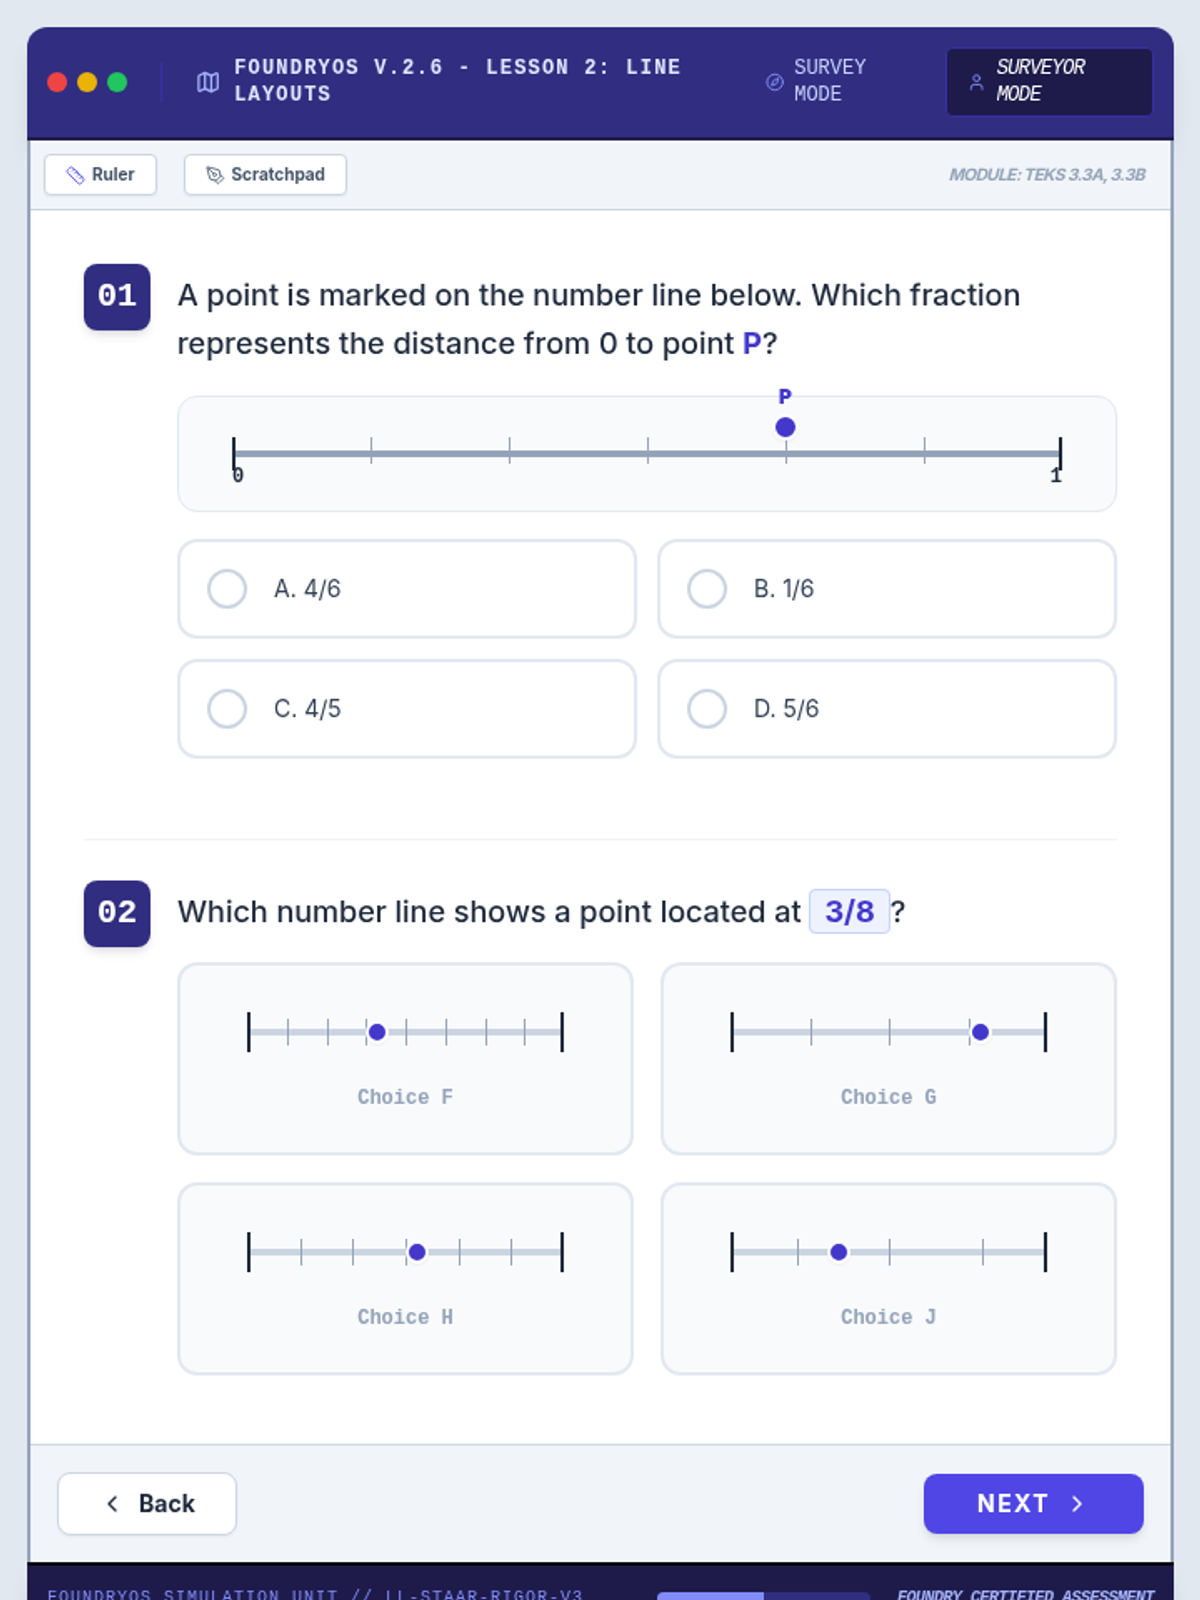Viewport: 1200px width, 1600px height.
Task: Click the ruler icon in toolbar
Action: (x=75, y=175)
